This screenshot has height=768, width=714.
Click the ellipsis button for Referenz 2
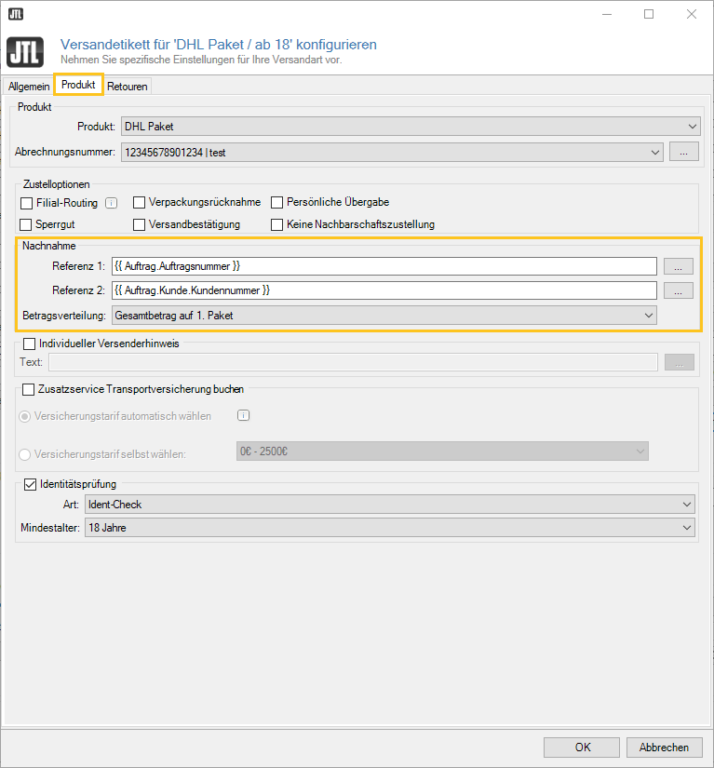[678, 290]
